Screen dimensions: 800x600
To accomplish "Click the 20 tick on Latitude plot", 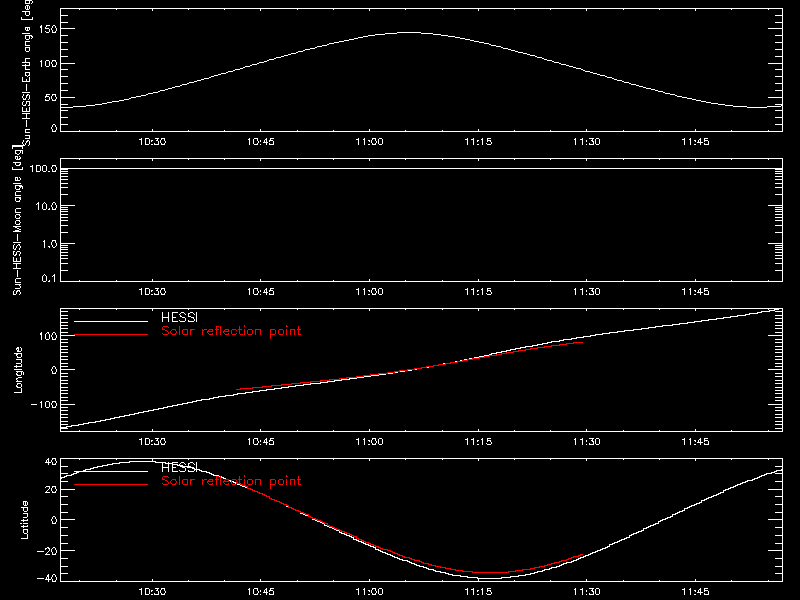I will pos(51,490).
